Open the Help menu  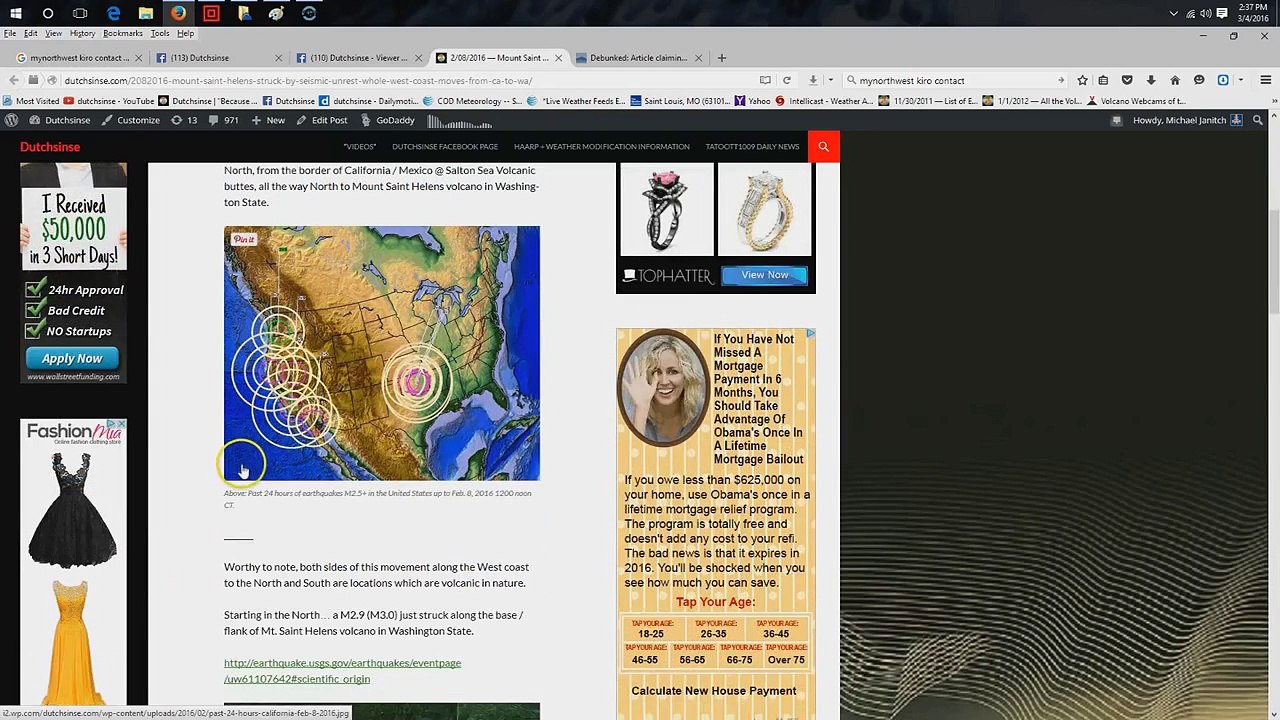coord(186,33)
